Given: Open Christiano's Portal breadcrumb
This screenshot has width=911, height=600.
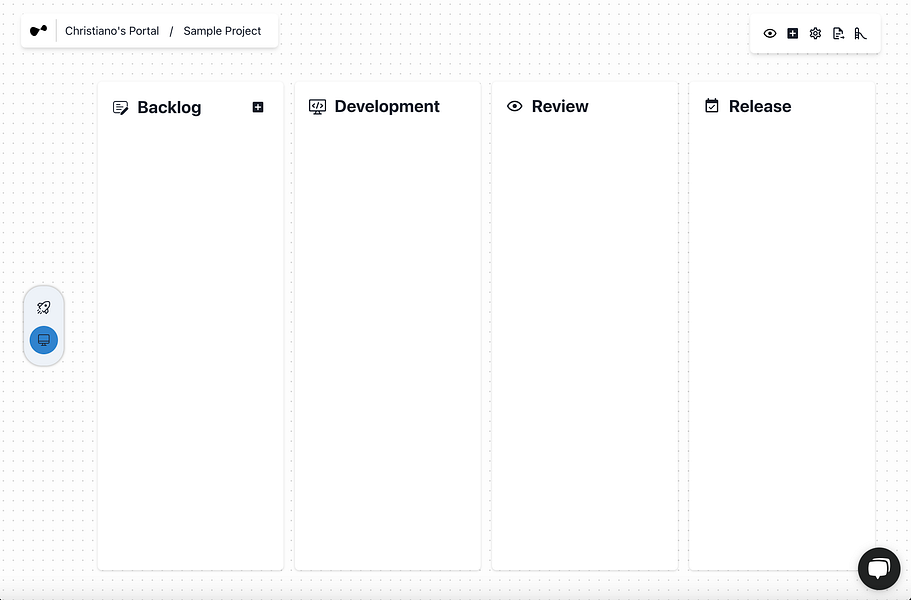Looking at the screenshot, I should [x=112, y=31].
